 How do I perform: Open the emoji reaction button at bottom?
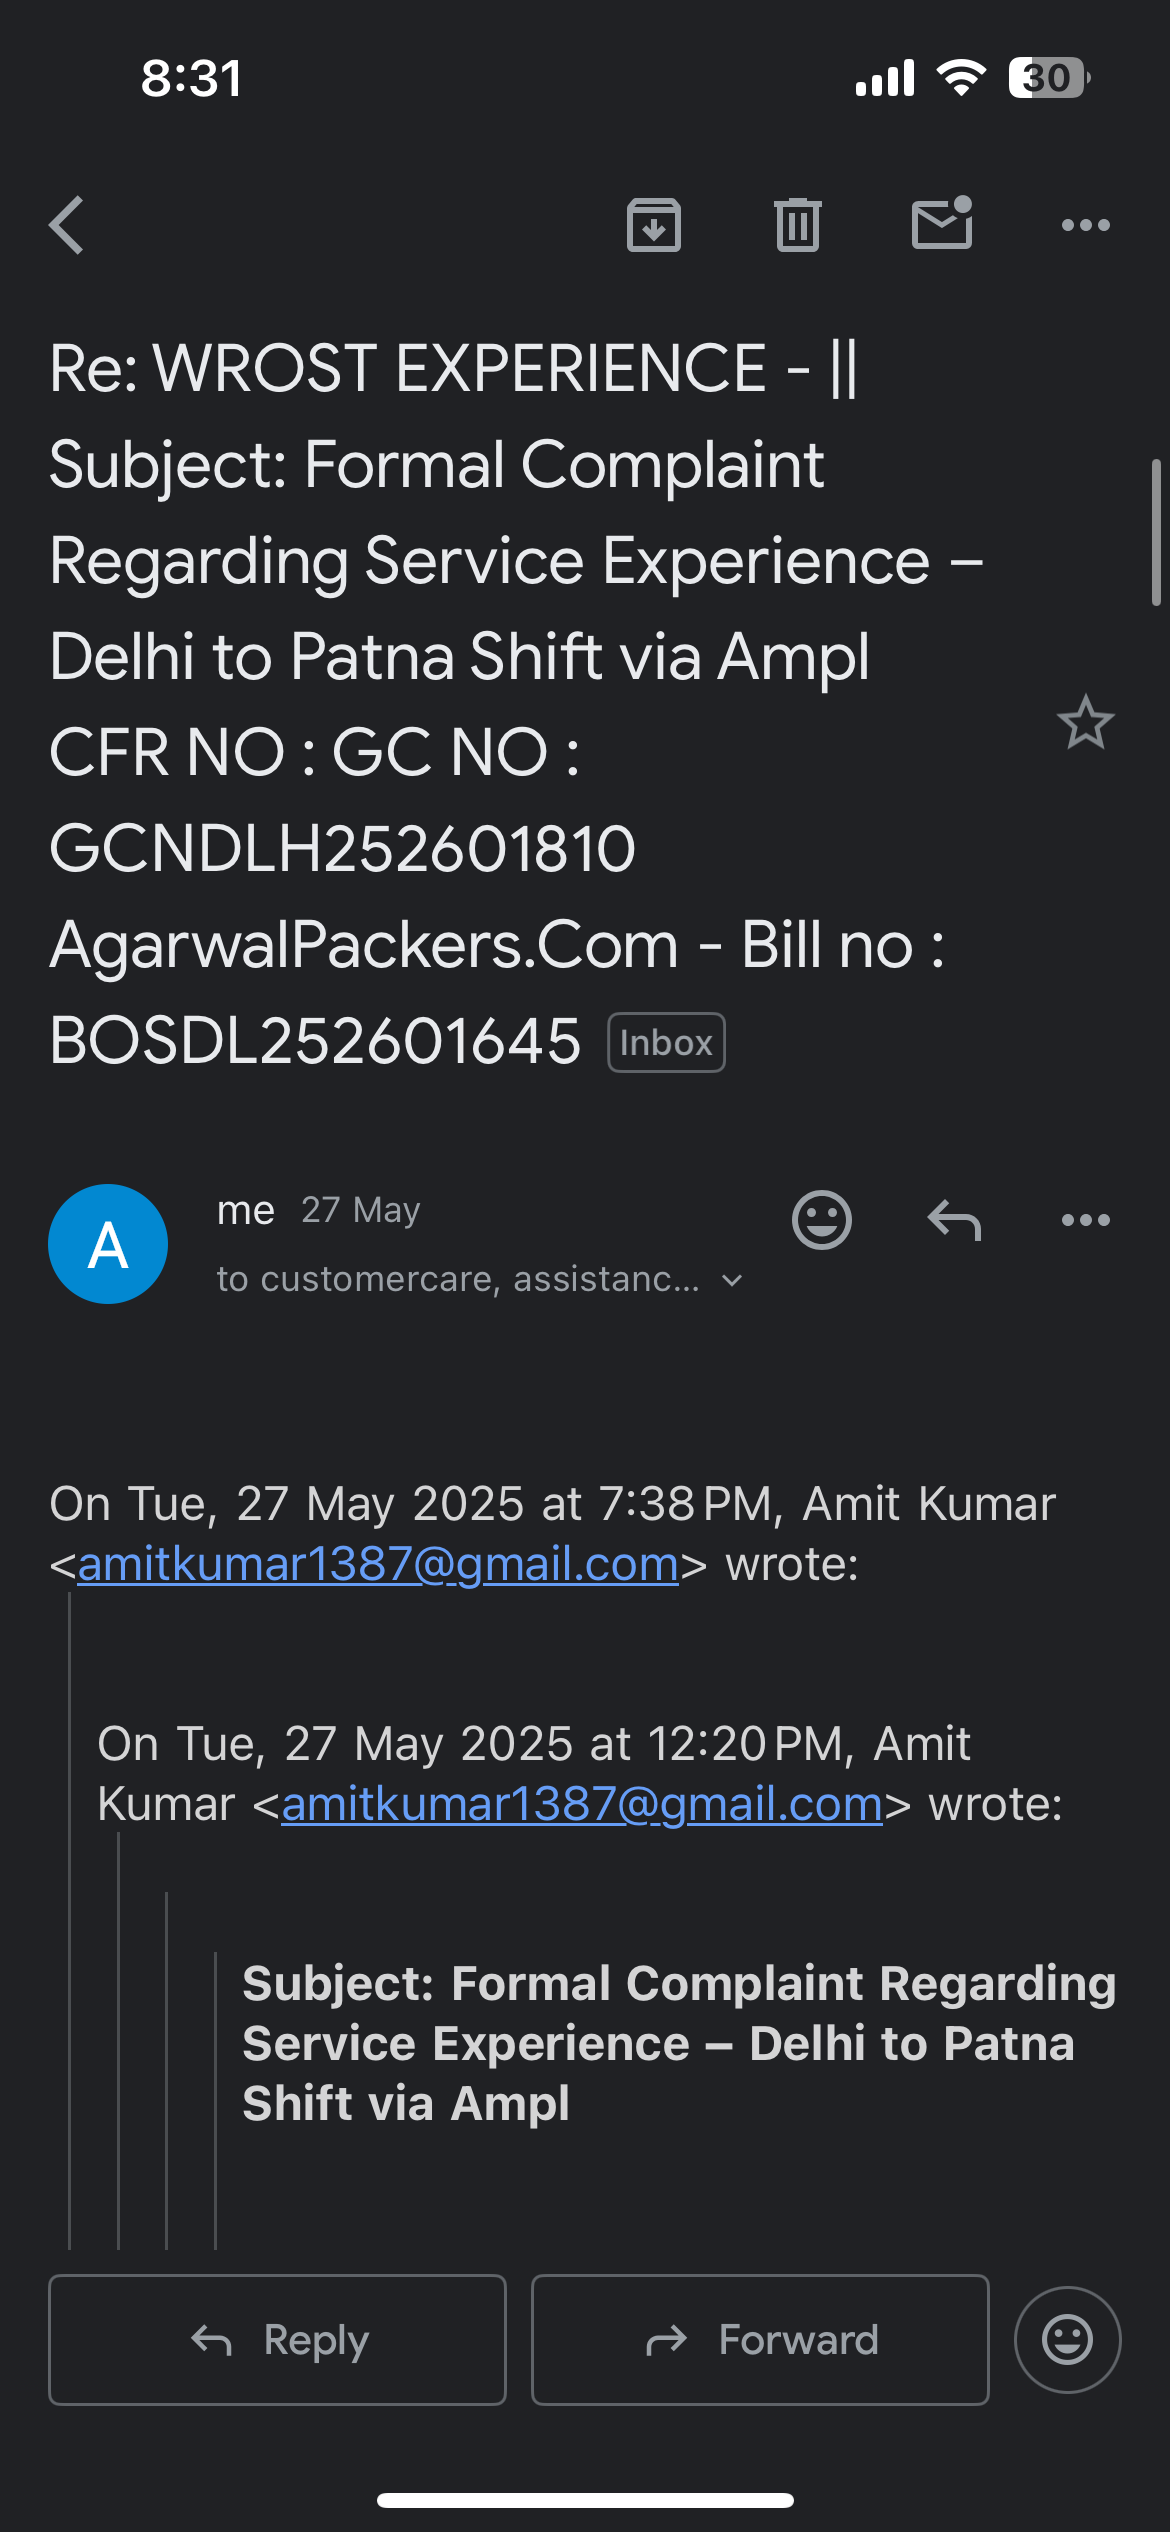[1068, 2340]
